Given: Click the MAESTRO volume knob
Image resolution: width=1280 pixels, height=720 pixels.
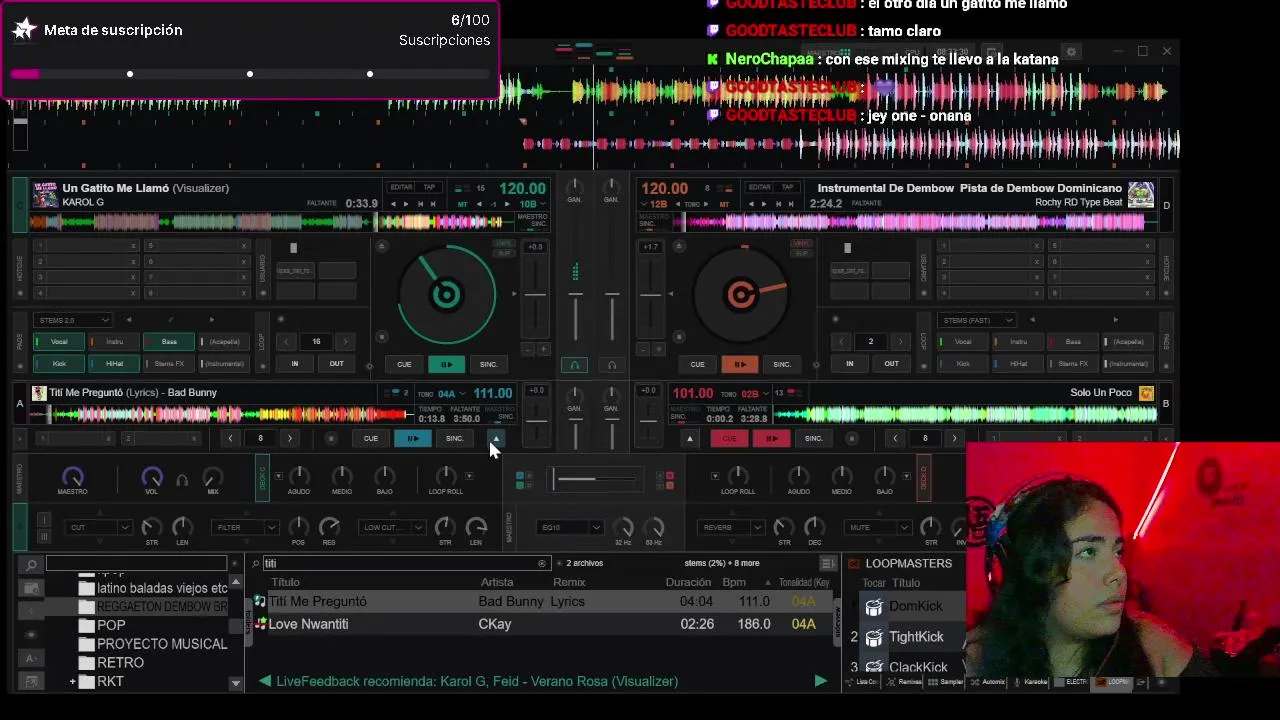Looking at the screenshot, I should (72, 477).
